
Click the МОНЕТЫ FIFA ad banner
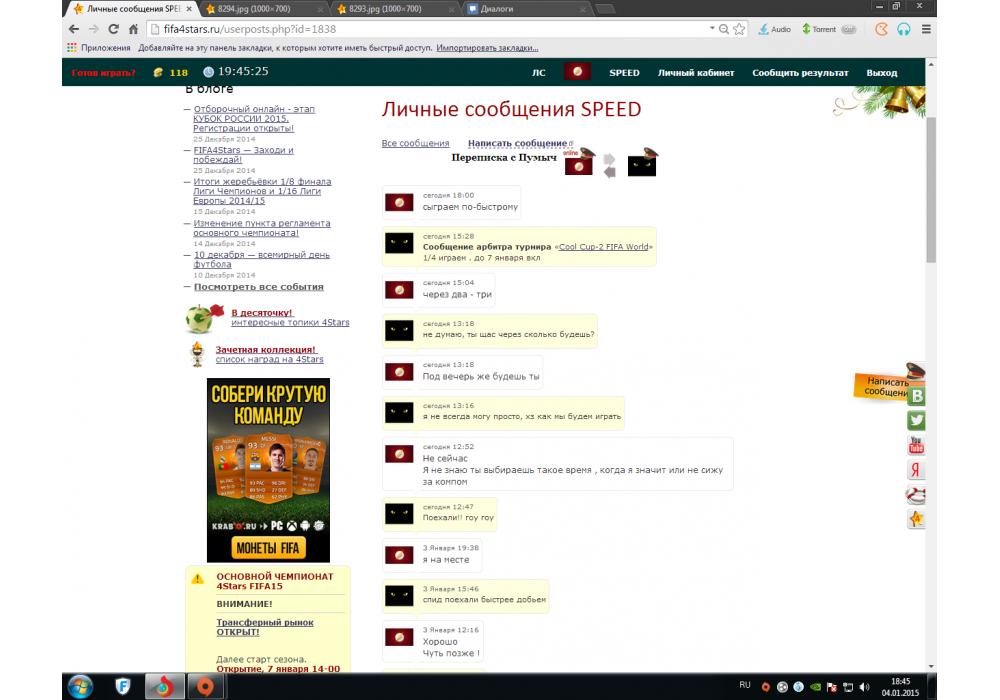coord(268,548)
